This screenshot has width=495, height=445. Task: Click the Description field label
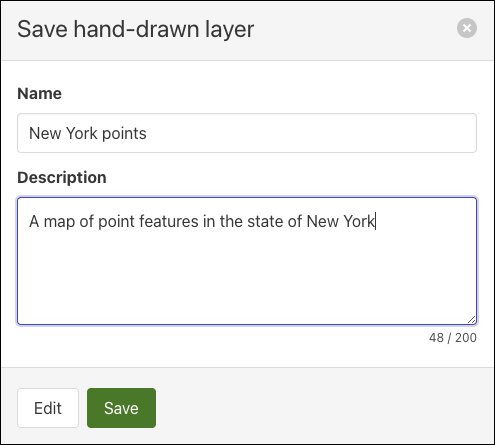[62, 177]
